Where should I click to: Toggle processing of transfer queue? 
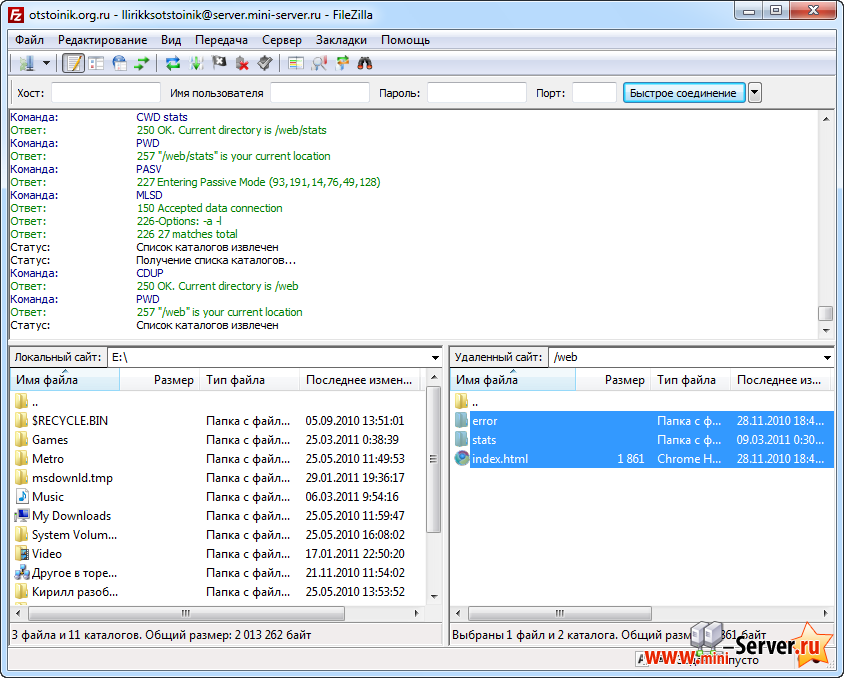coord(196,63)
